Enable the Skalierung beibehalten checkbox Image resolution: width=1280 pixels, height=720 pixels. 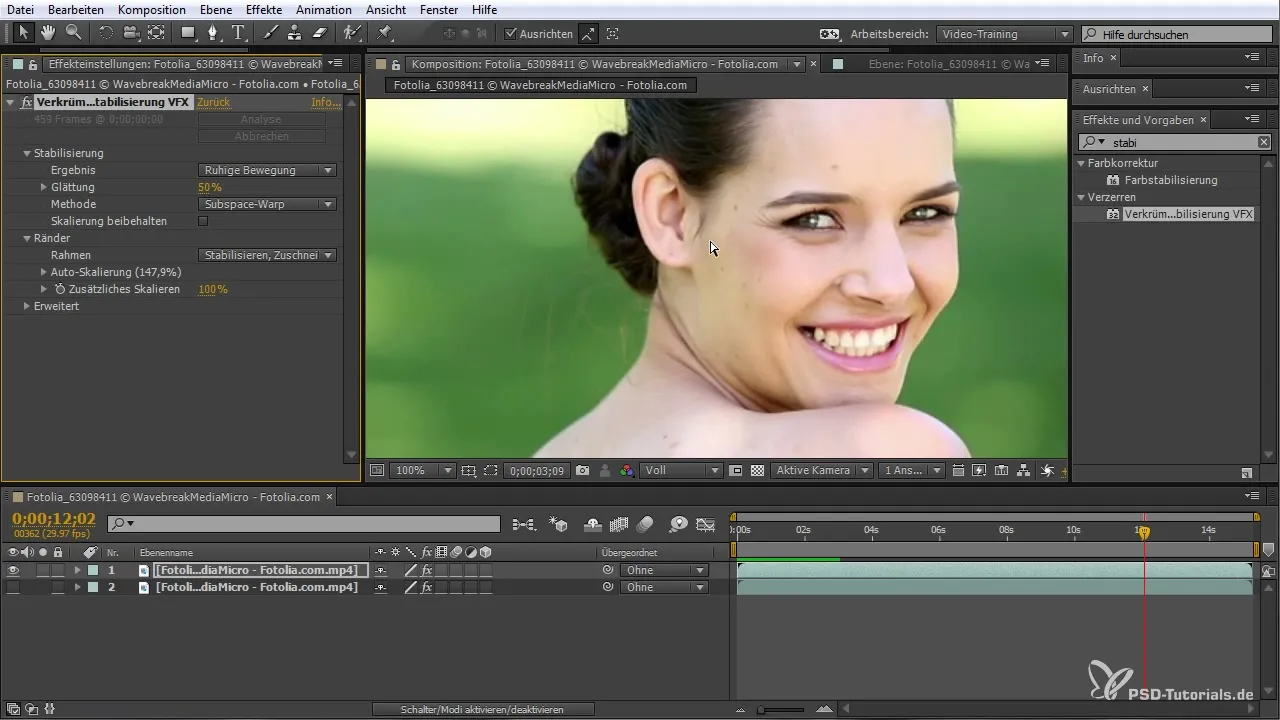pyautogui.click(x=203, y=221)
